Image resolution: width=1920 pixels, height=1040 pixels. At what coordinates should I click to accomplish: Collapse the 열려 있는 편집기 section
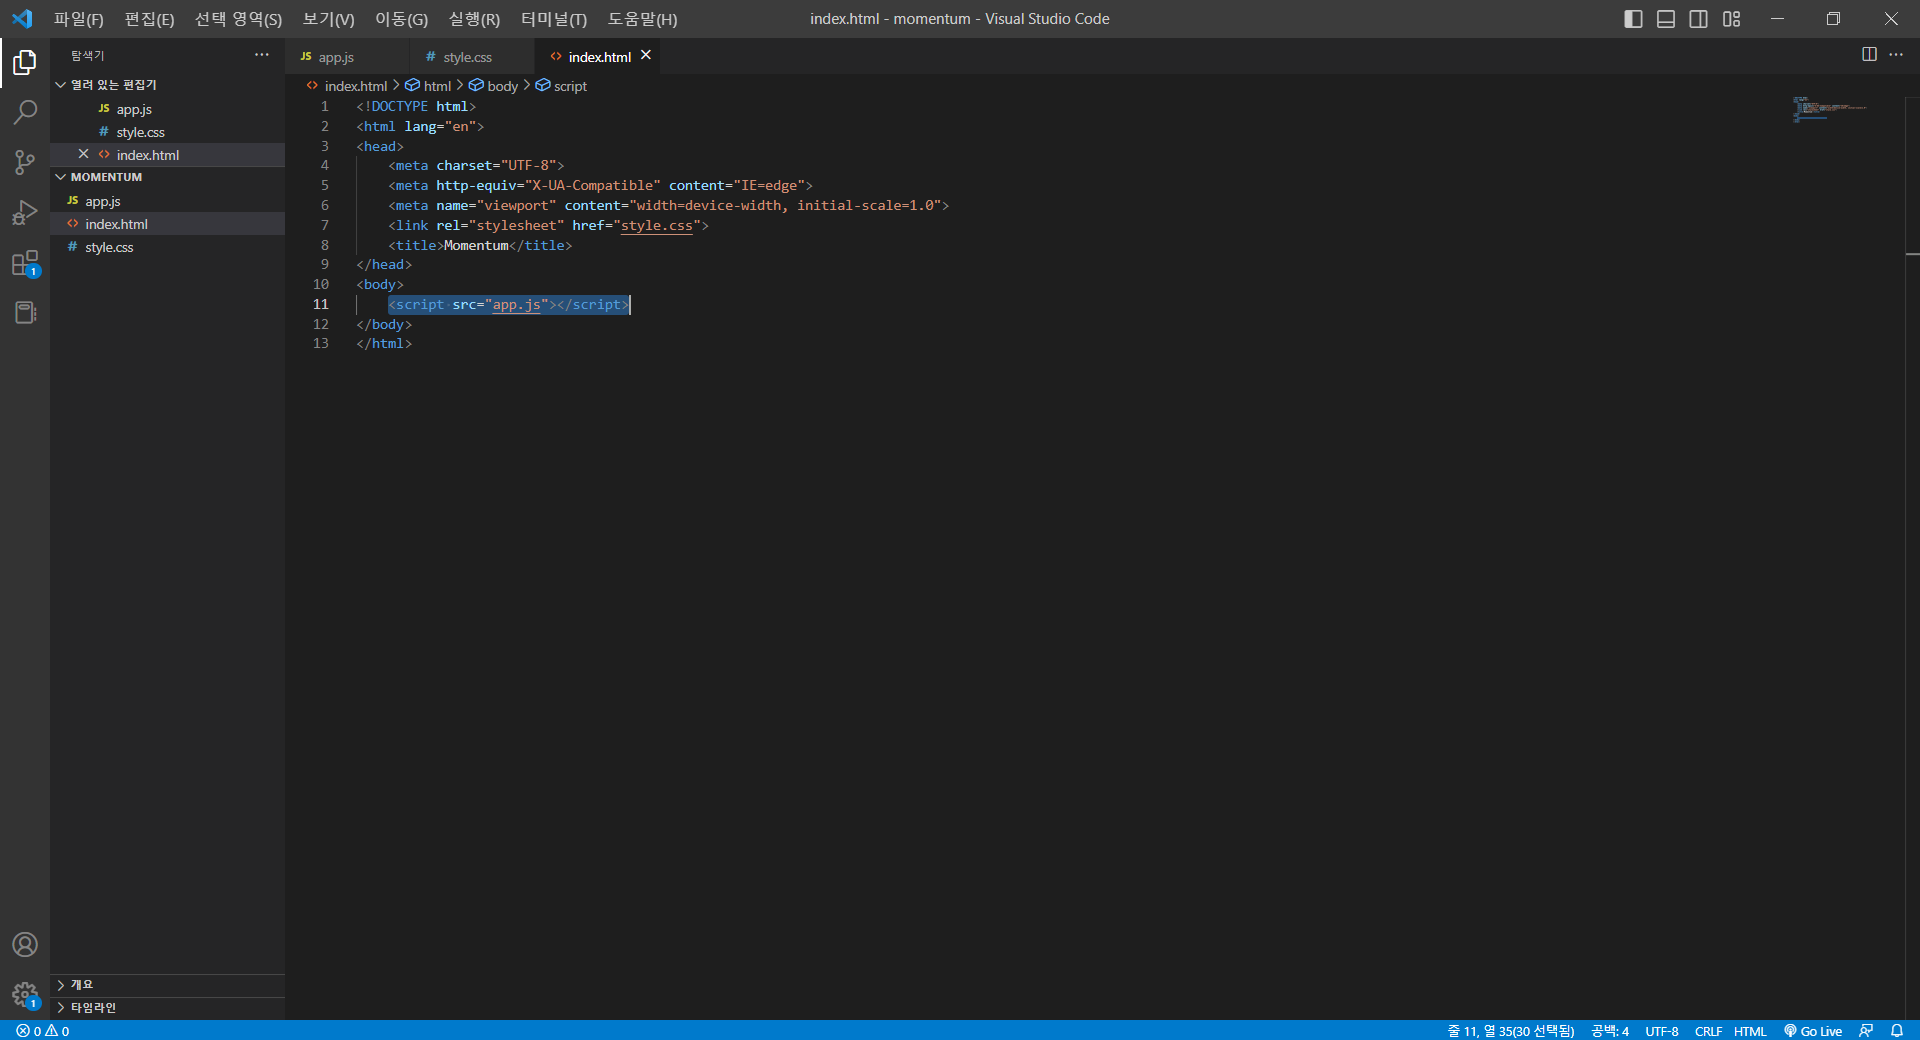point(167,85)
